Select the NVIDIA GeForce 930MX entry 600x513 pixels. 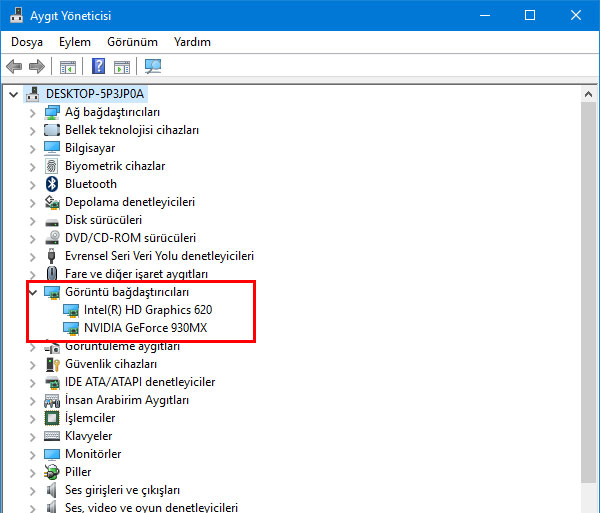tap(145, 328)
